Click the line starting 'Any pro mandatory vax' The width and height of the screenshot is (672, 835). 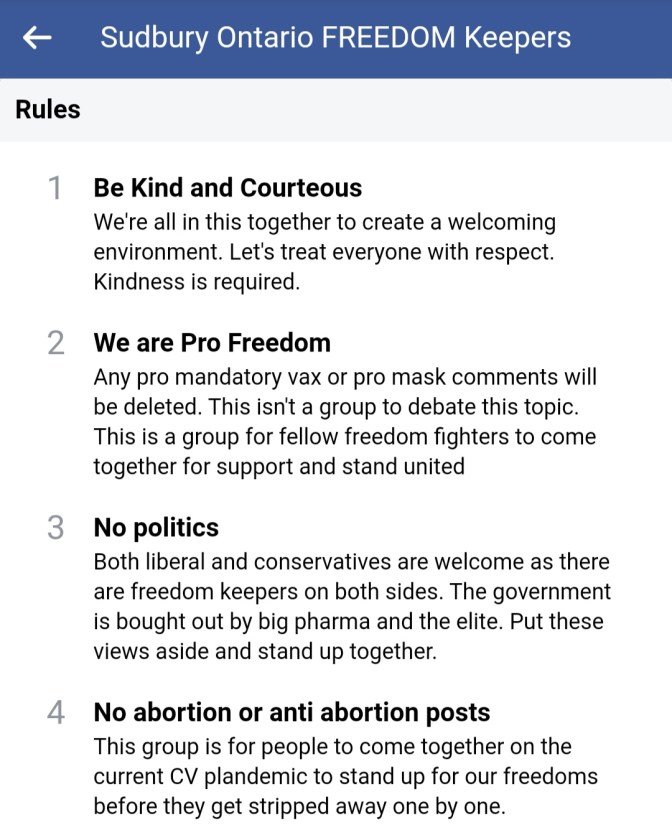point(345,378)
